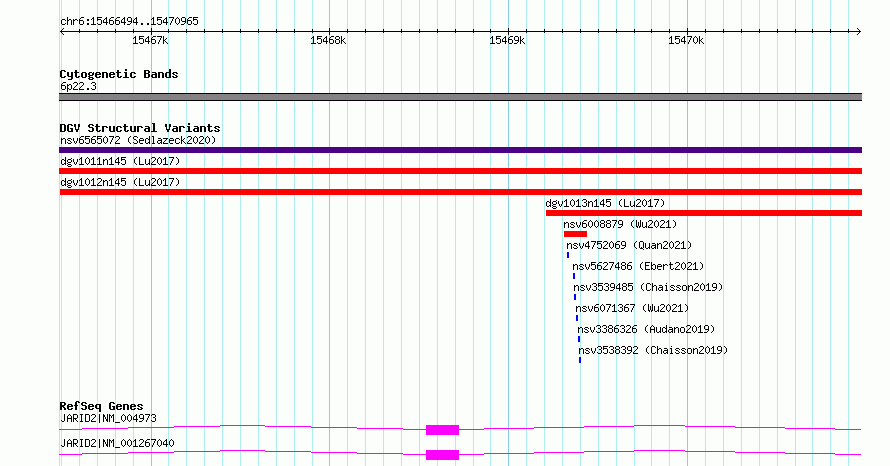Image resolution: width=890 pixels, height=466 pixels.
Task: Click the chr6:15466494..15470965 coordinates label
Action: [129, 22]
